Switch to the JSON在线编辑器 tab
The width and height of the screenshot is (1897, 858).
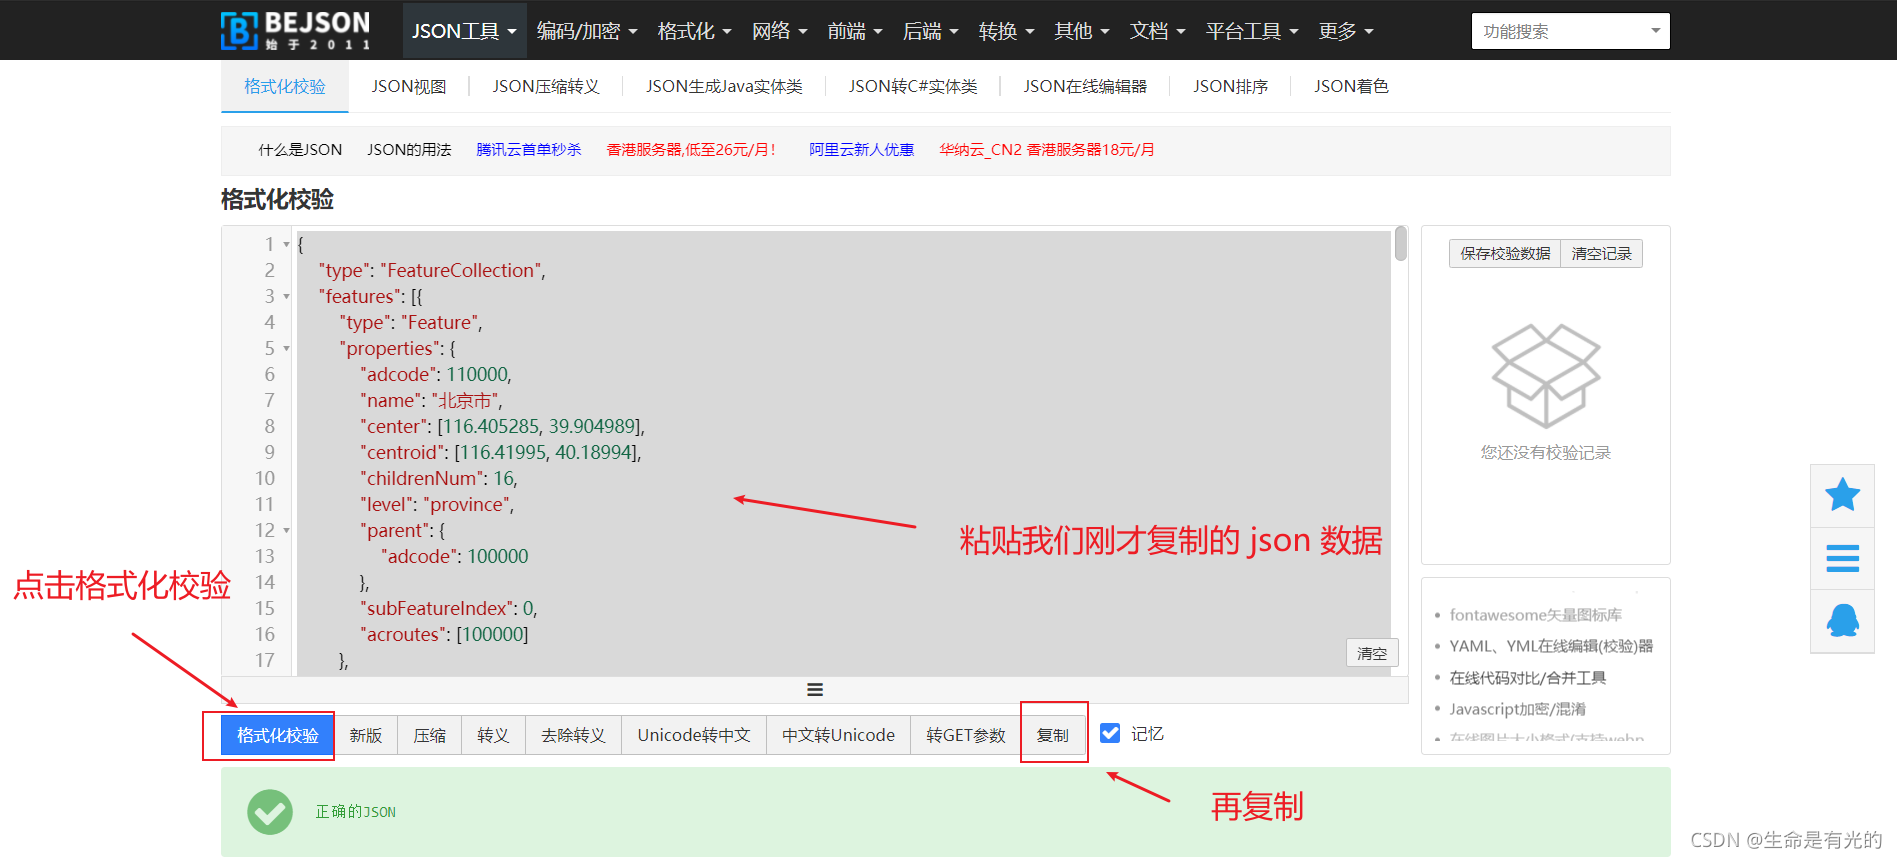pyautogui.click(x=1085, y=87)
